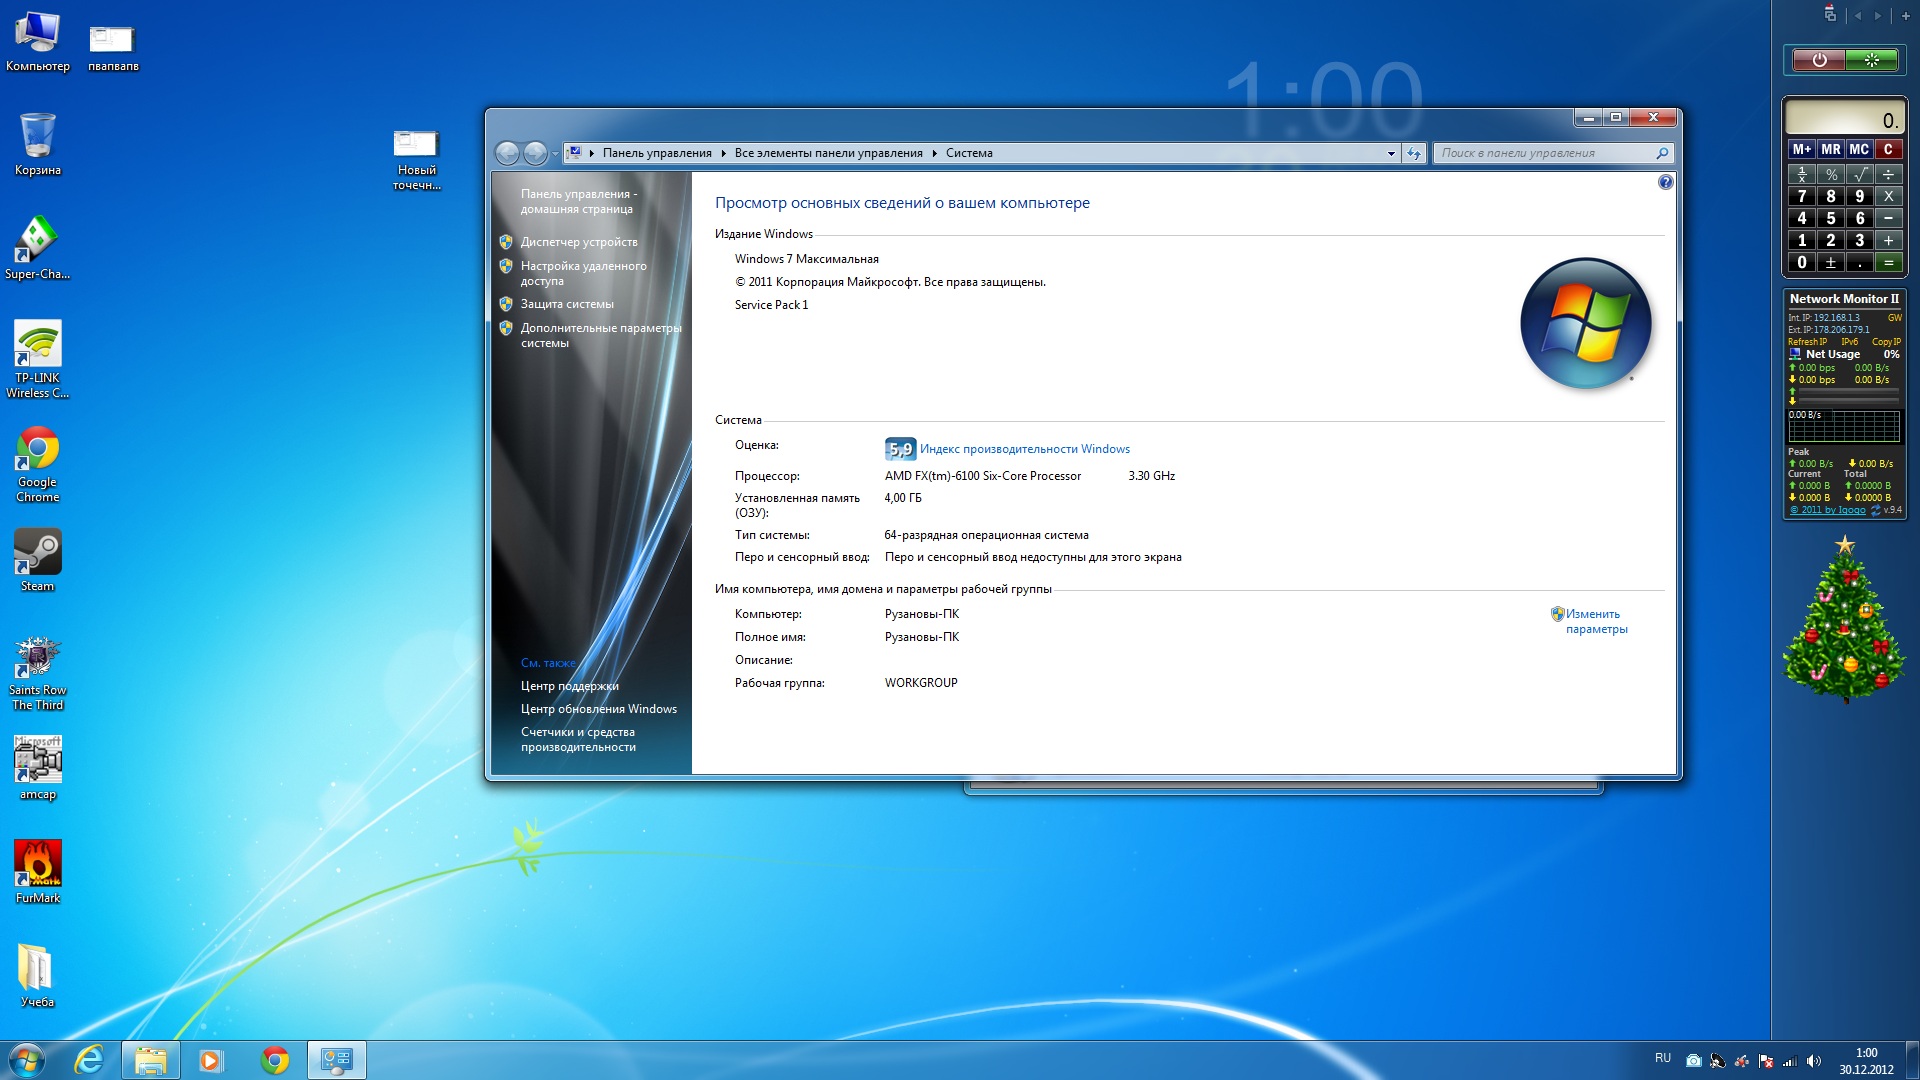The image size is (1920, 1080).
Task: Open the network signal tray icon
Action: click(x=1790, y=1061)
